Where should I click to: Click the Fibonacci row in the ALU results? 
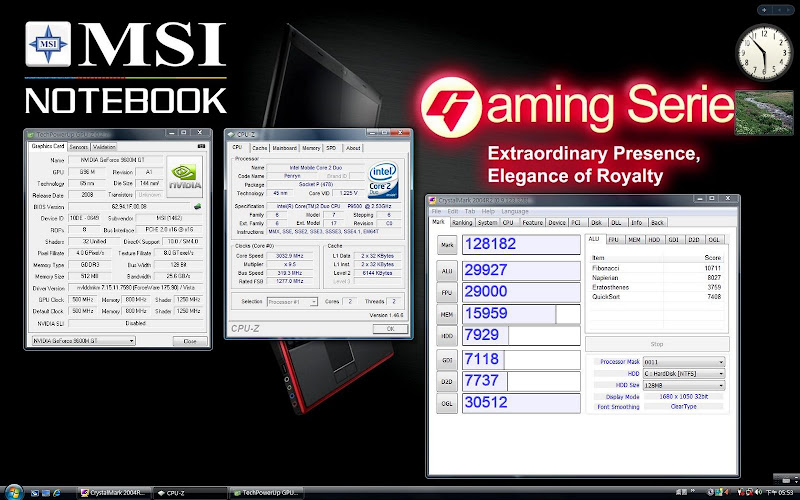coord(656,268)
